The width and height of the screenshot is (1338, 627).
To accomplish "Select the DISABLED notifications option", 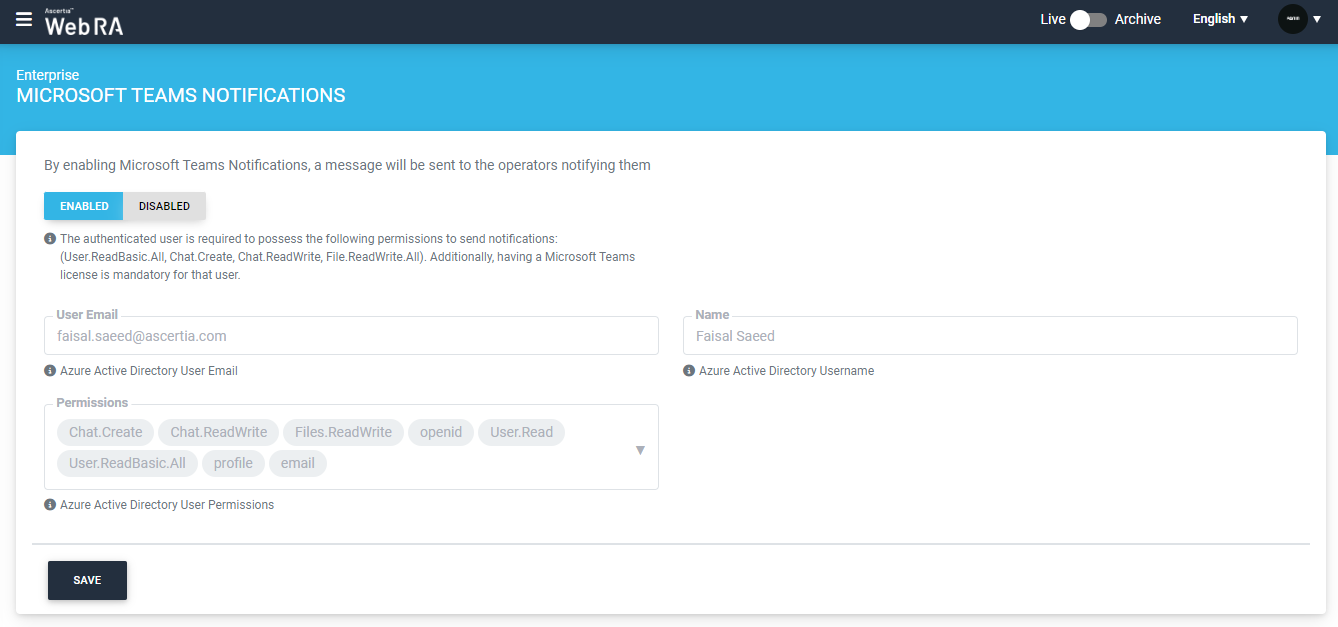I will (164, 206).
